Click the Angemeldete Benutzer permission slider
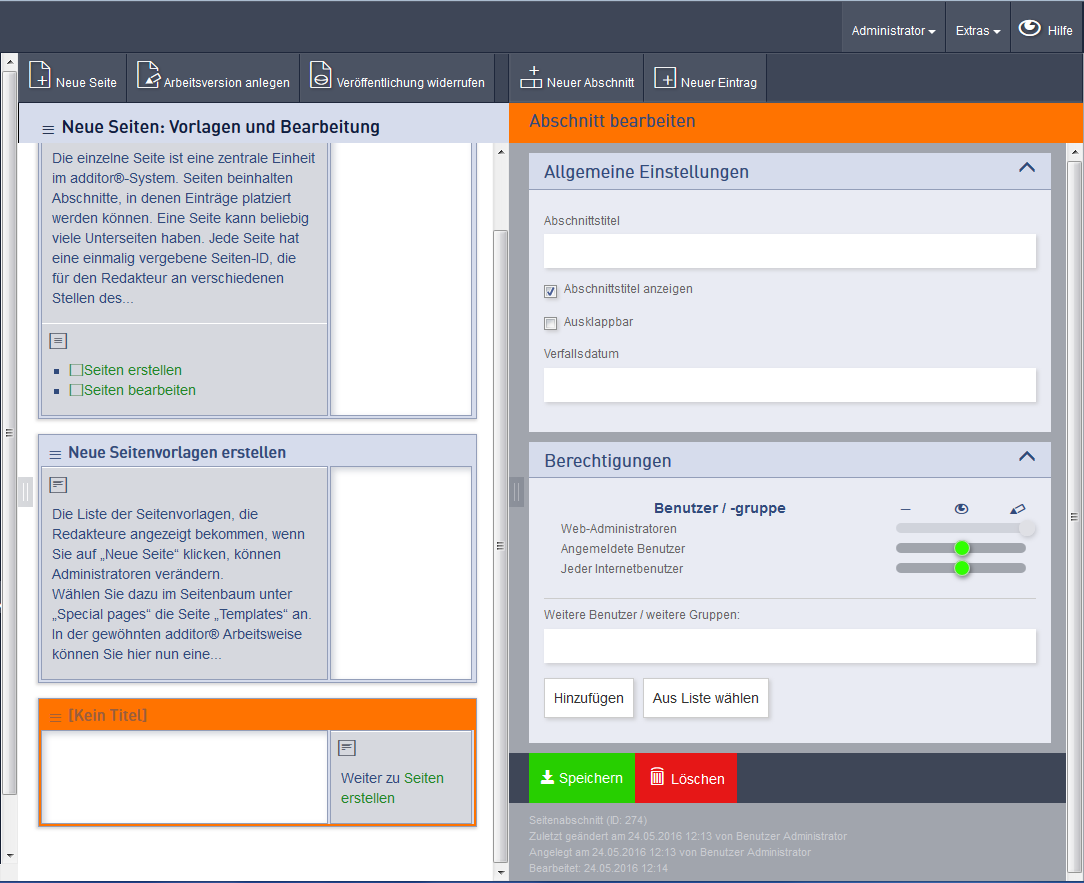 tap(962, 548)
